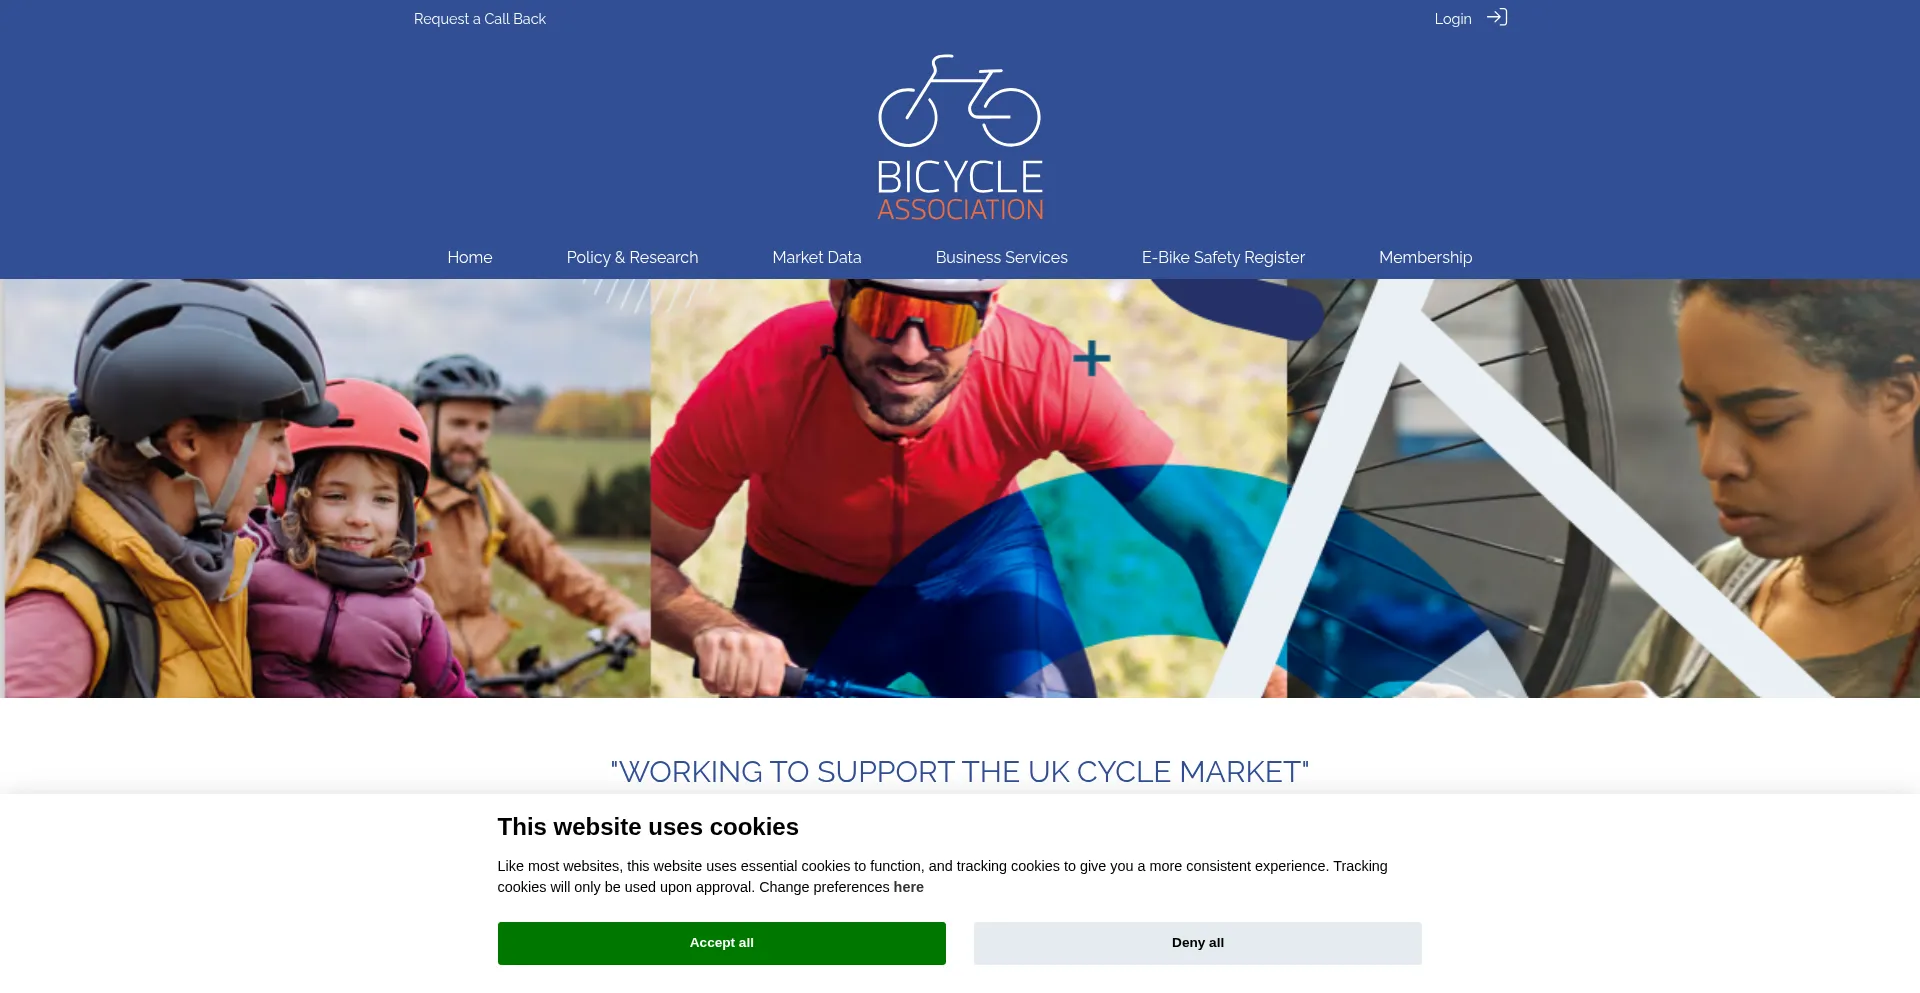The height and width of the screenshot is (993, 1920).
Task: Click Request a Call Back link
Action: tap(480, 19)
